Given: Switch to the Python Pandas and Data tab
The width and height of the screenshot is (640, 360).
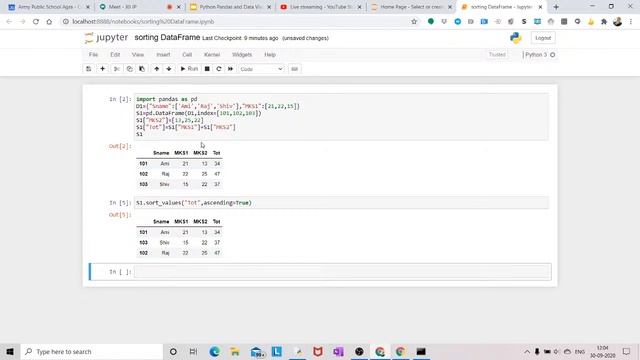Looking at the screenshot, I should 230,7.
